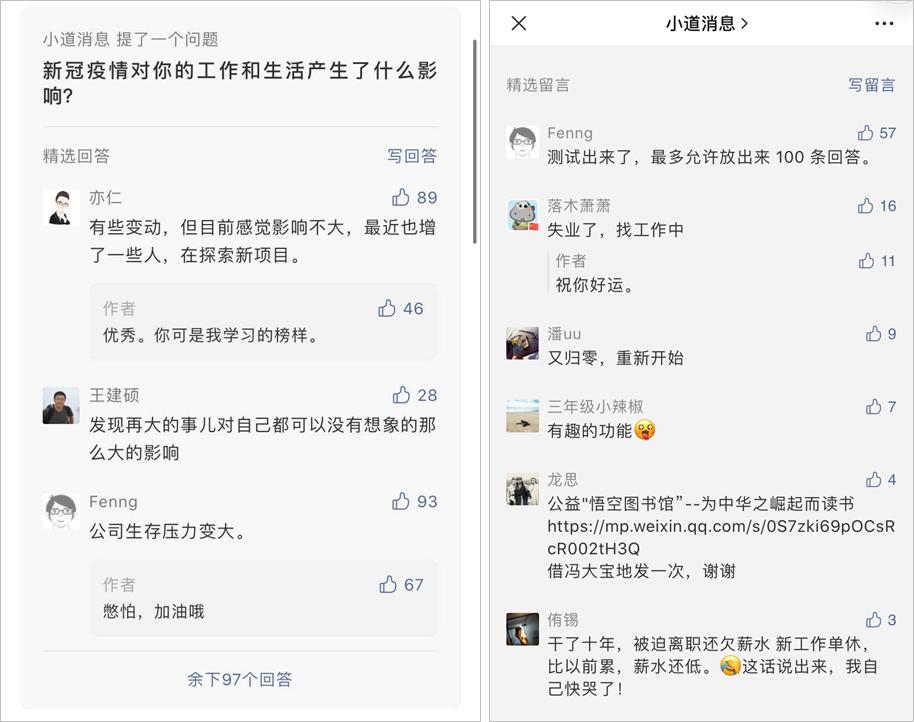Screen dimensions: 914x722
Task: Like 侑锡's comment with 3 likes
Action: pyautogui.click(x=873, y=620)
